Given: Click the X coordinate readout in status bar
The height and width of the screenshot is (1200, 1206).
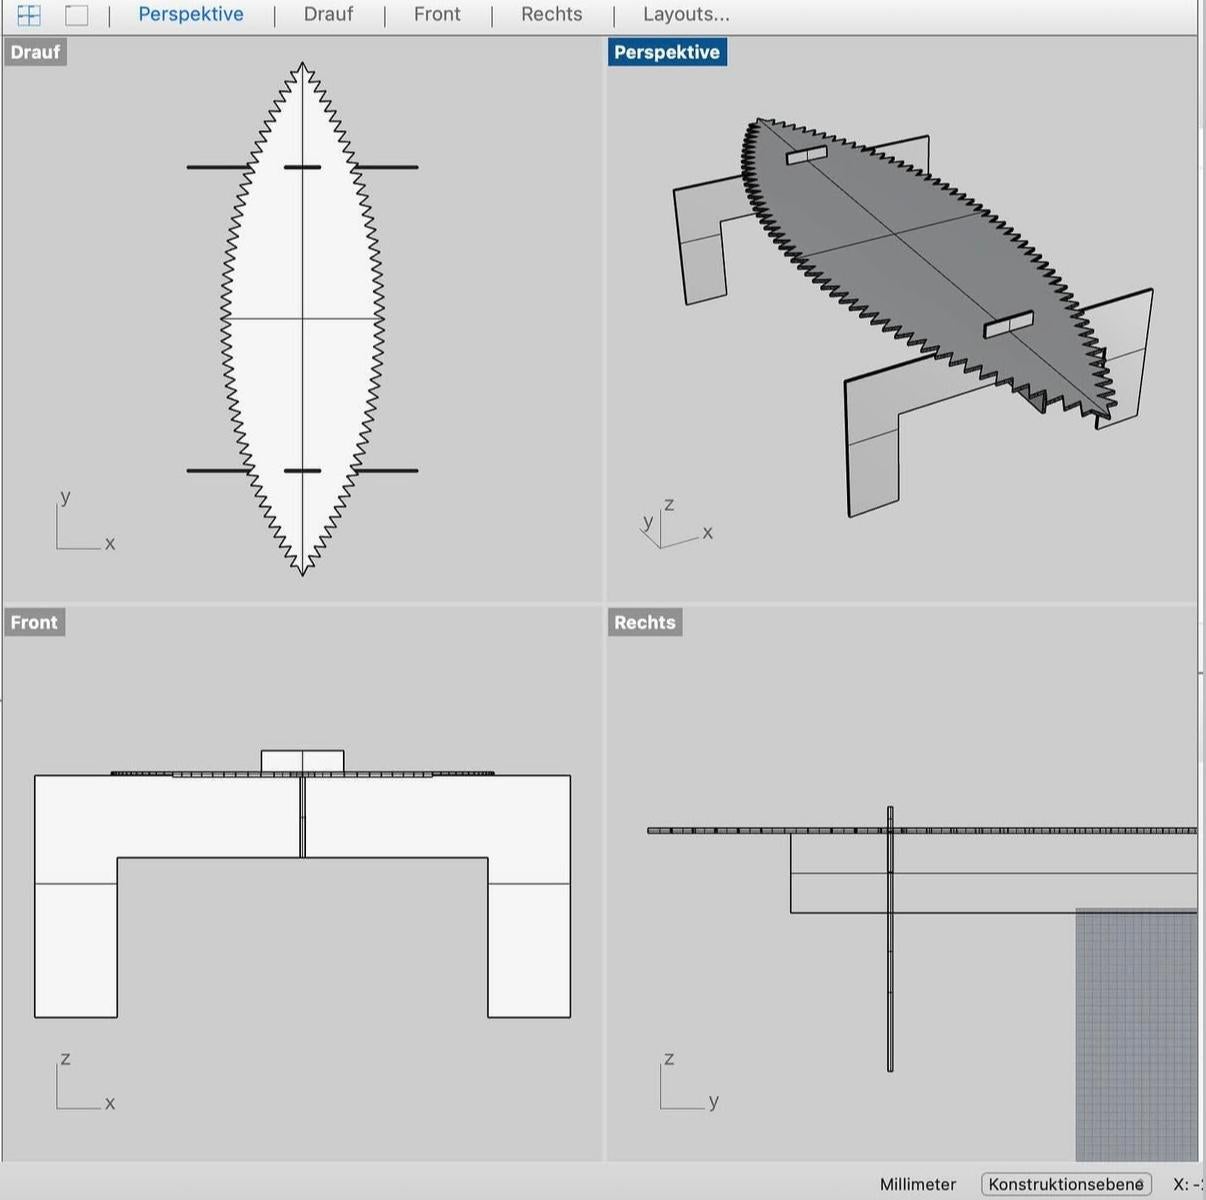Looking at the screenshot, I should click(1187, 1184).
